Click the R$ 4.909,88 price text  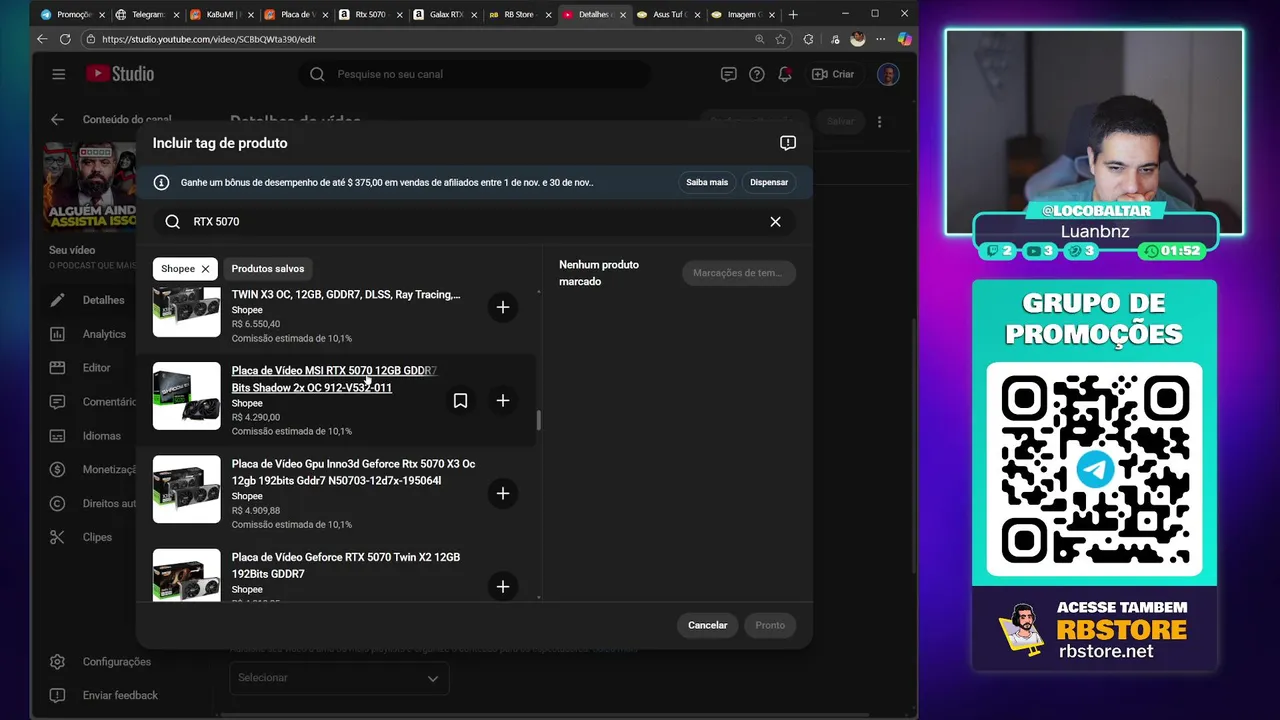[x=256, y=510]
